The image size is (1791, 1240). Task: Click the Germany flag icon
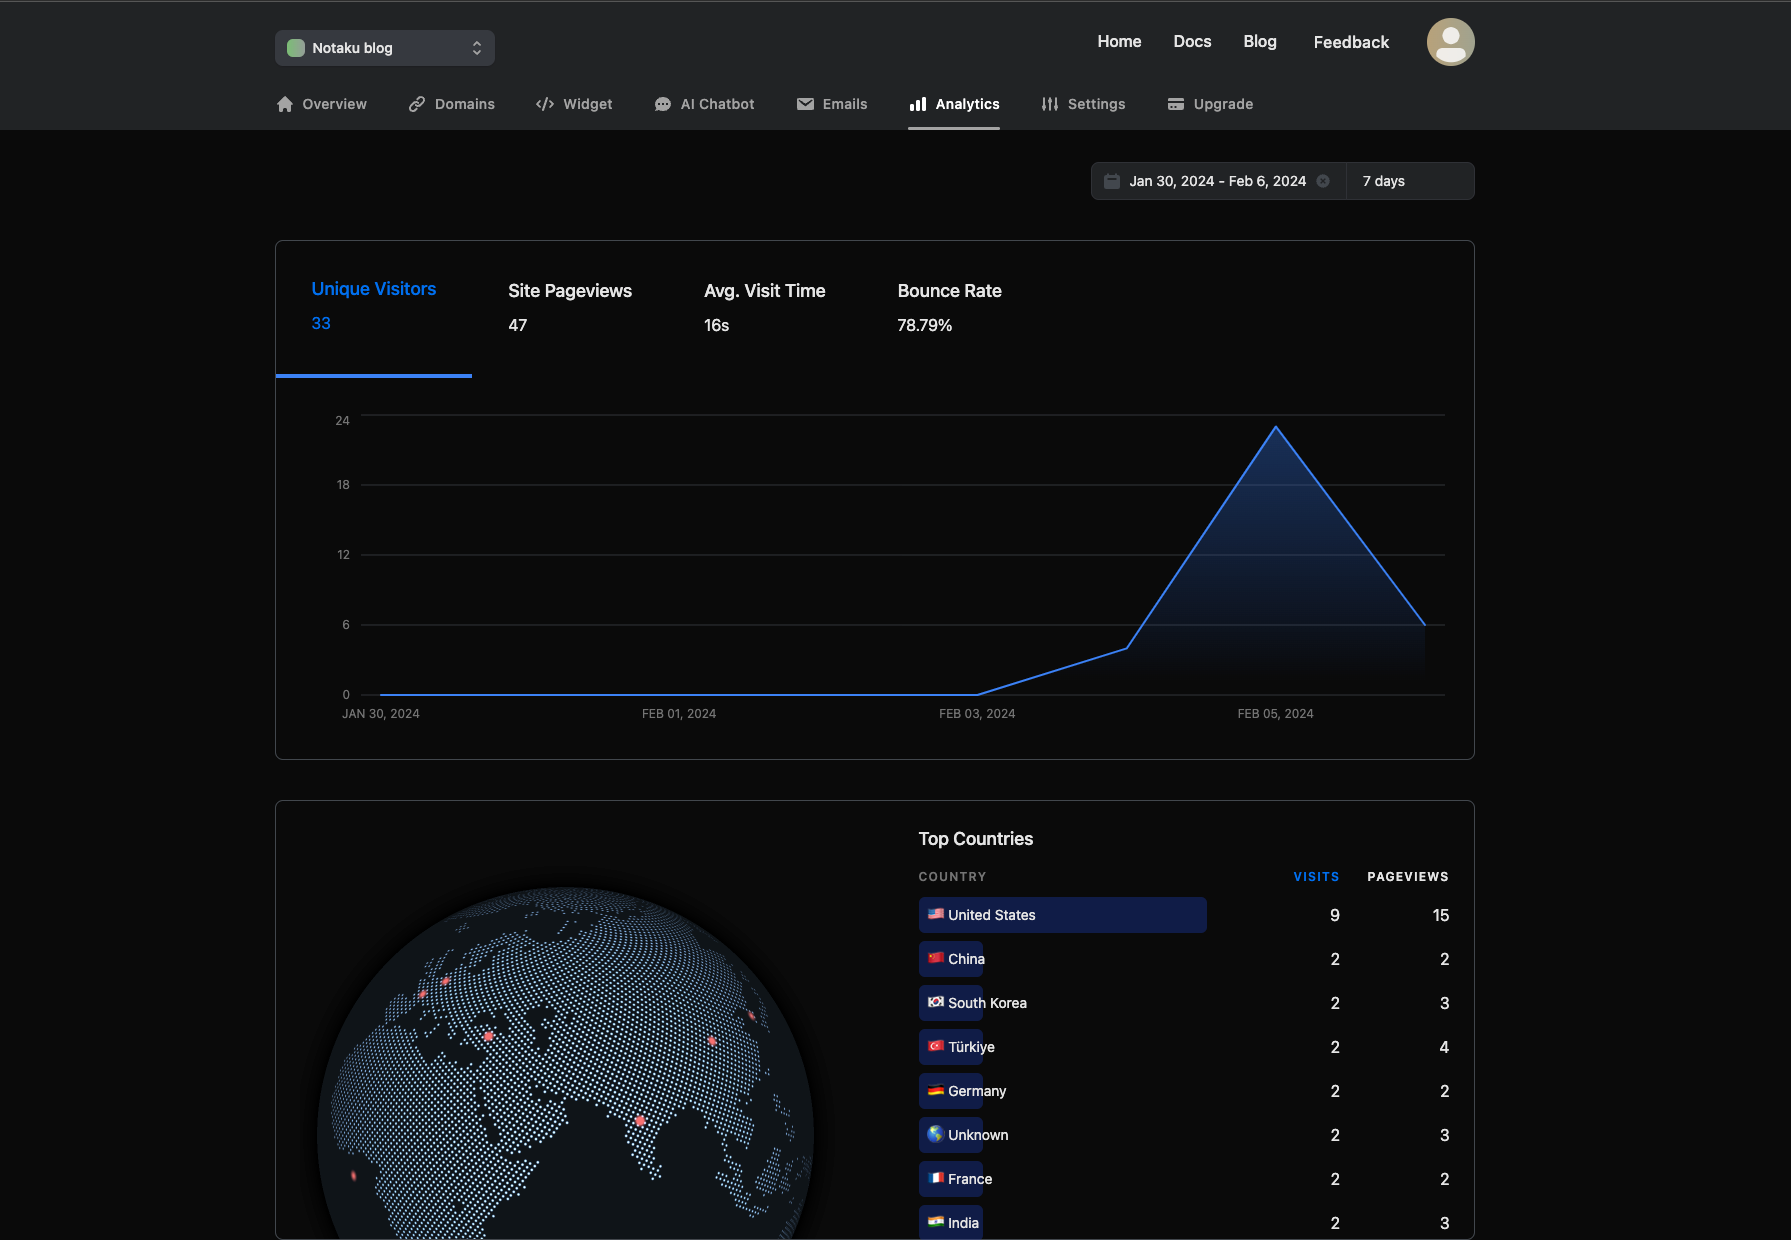936,1090
